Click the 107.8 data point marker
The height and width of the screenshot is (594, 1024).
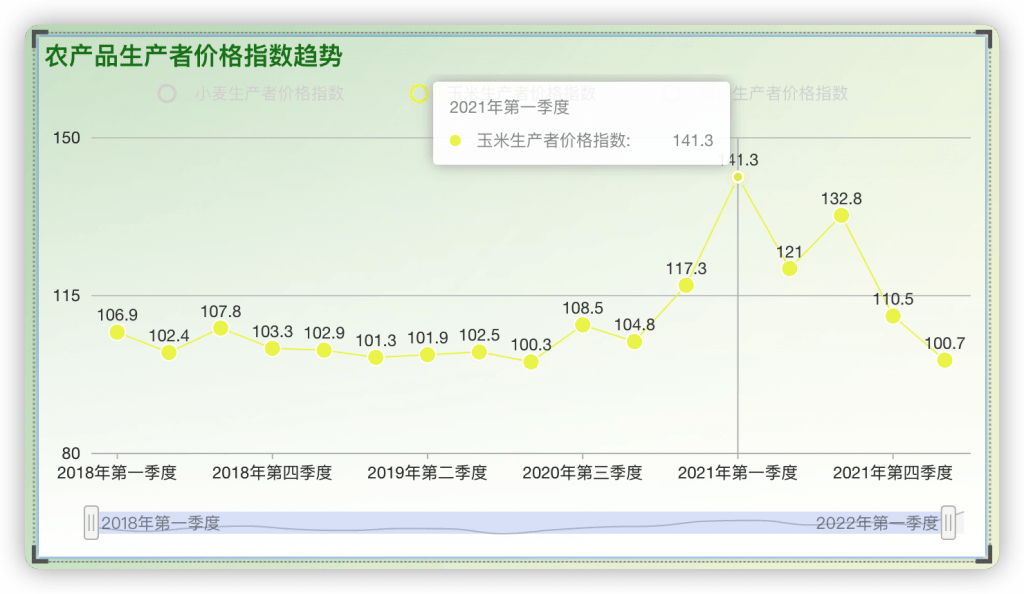(x=221, y=328)
